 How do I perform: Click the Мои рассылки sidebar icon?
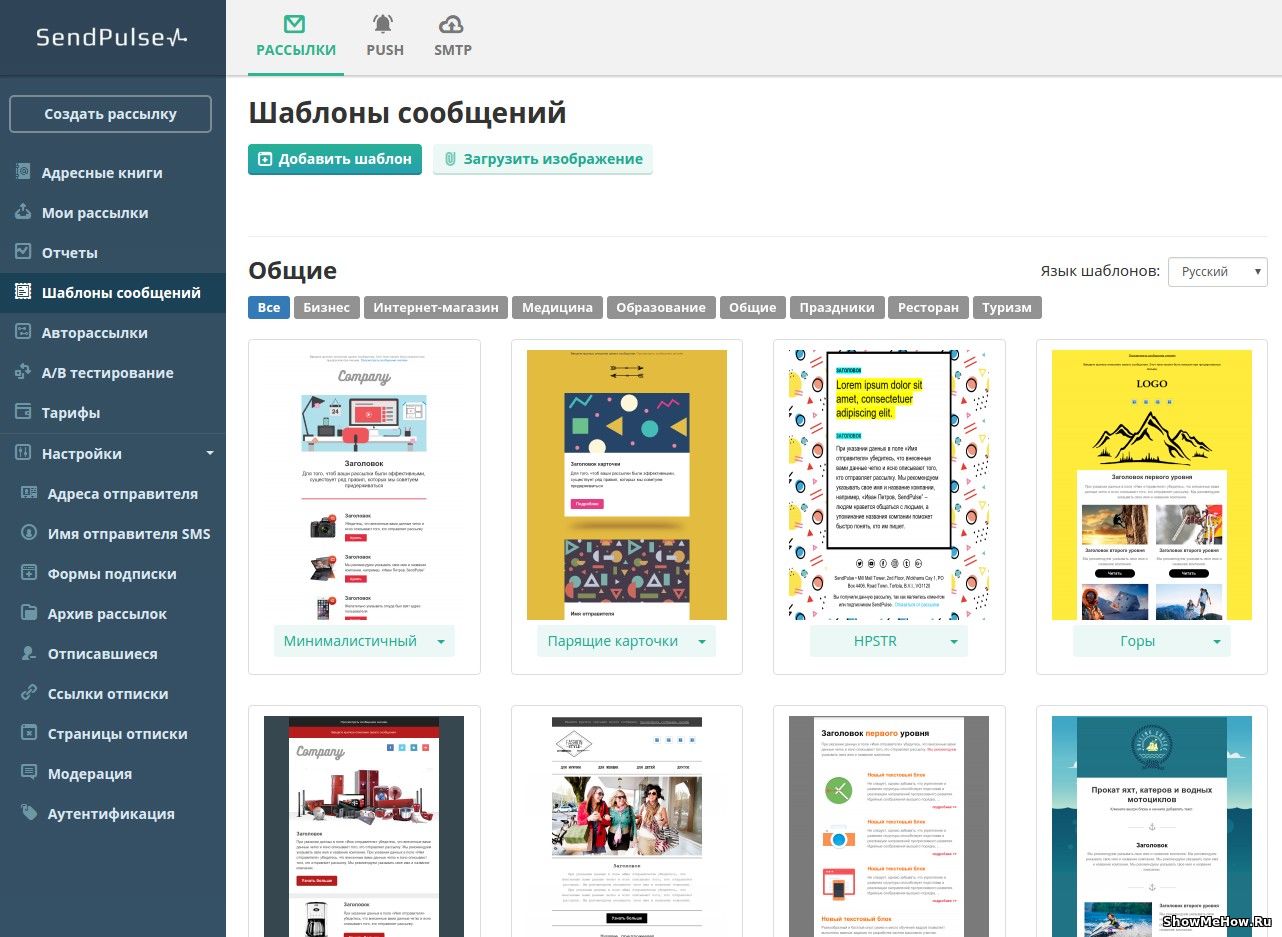(x=23, y=212)
